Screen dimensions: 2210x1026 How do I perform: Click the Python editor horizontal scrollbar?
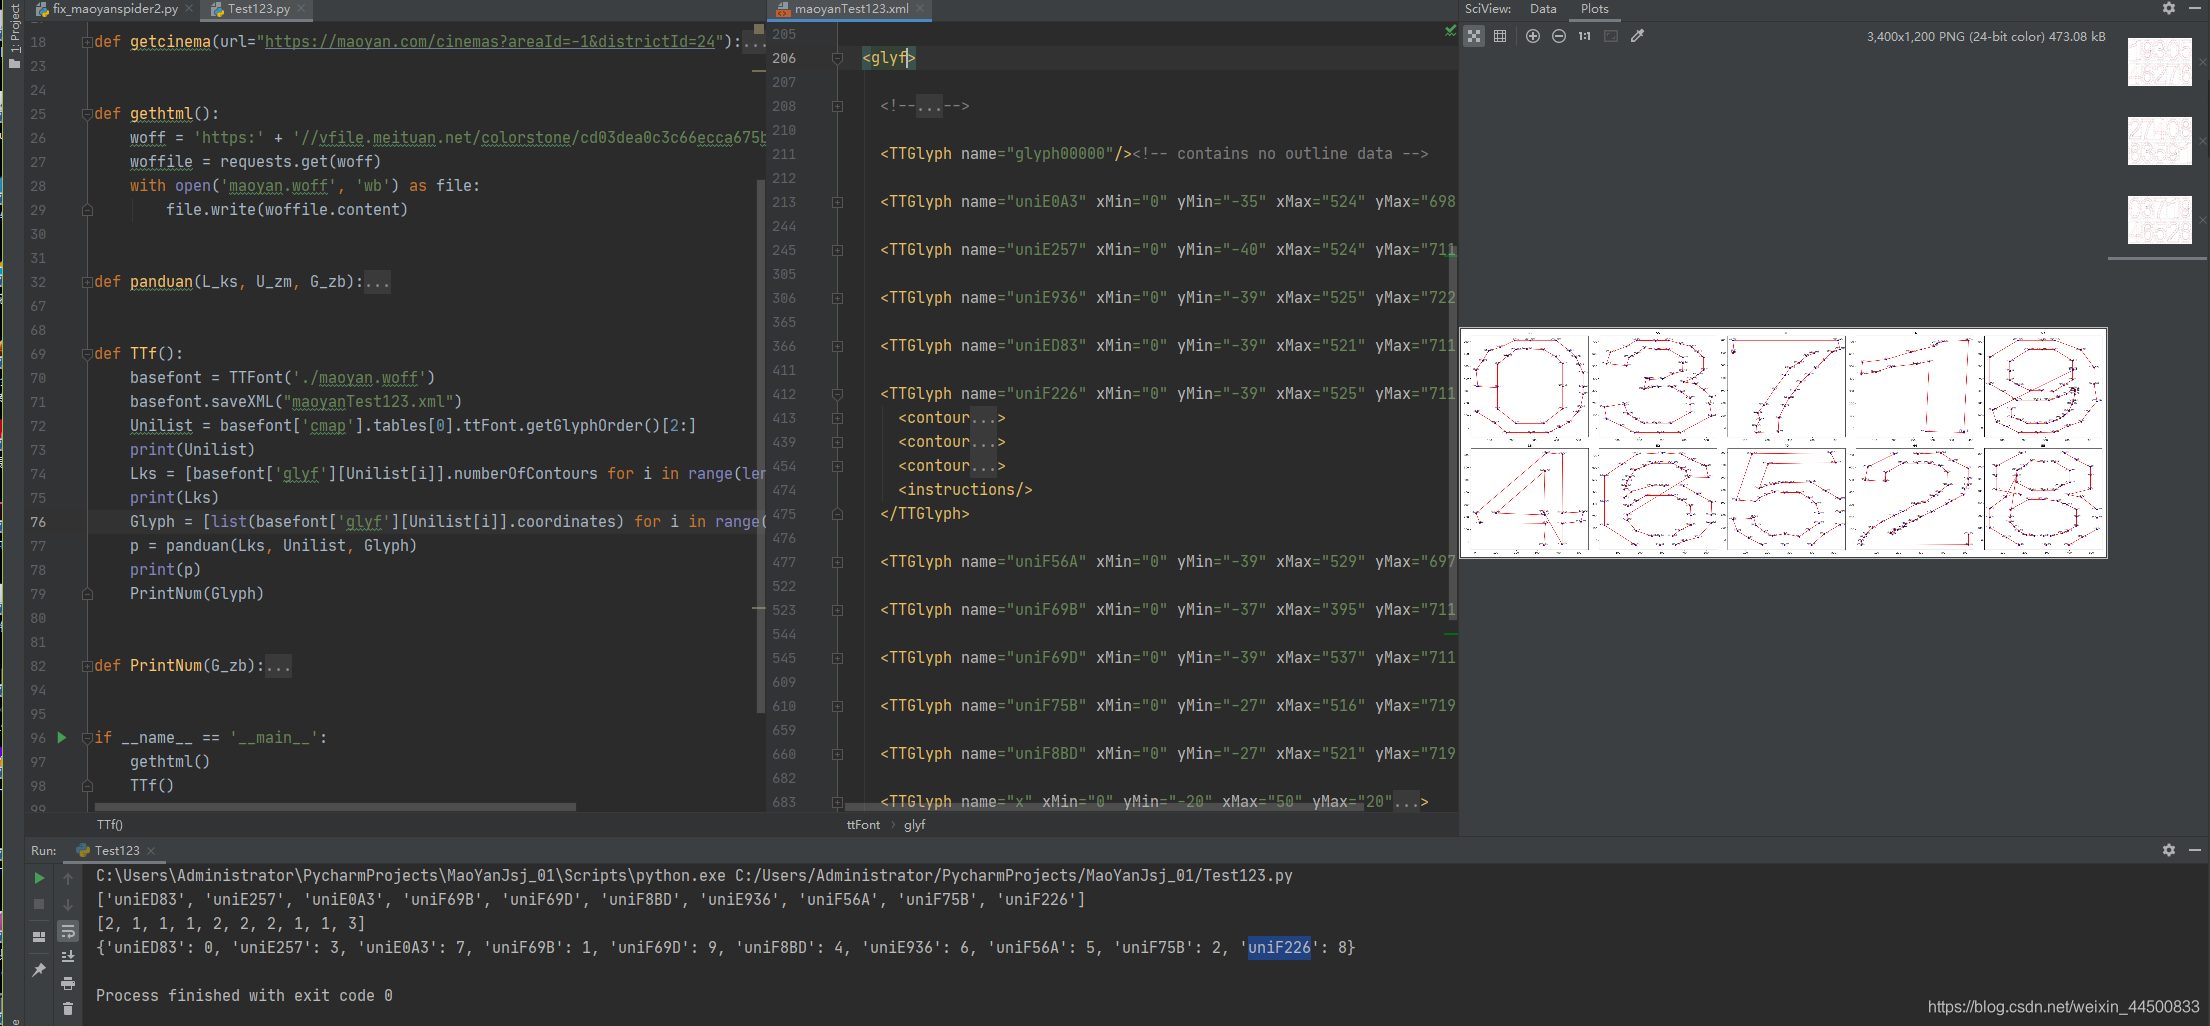(x=335, y=806)
